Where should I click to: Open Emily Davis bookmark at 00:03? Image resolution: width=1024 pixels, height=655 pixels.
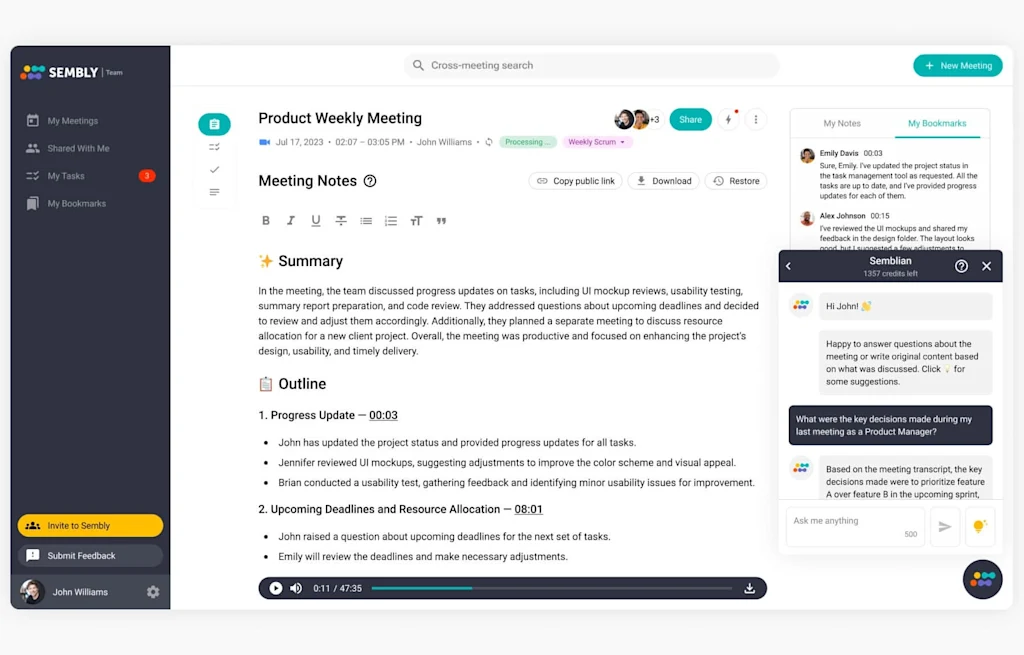[889, 174]
